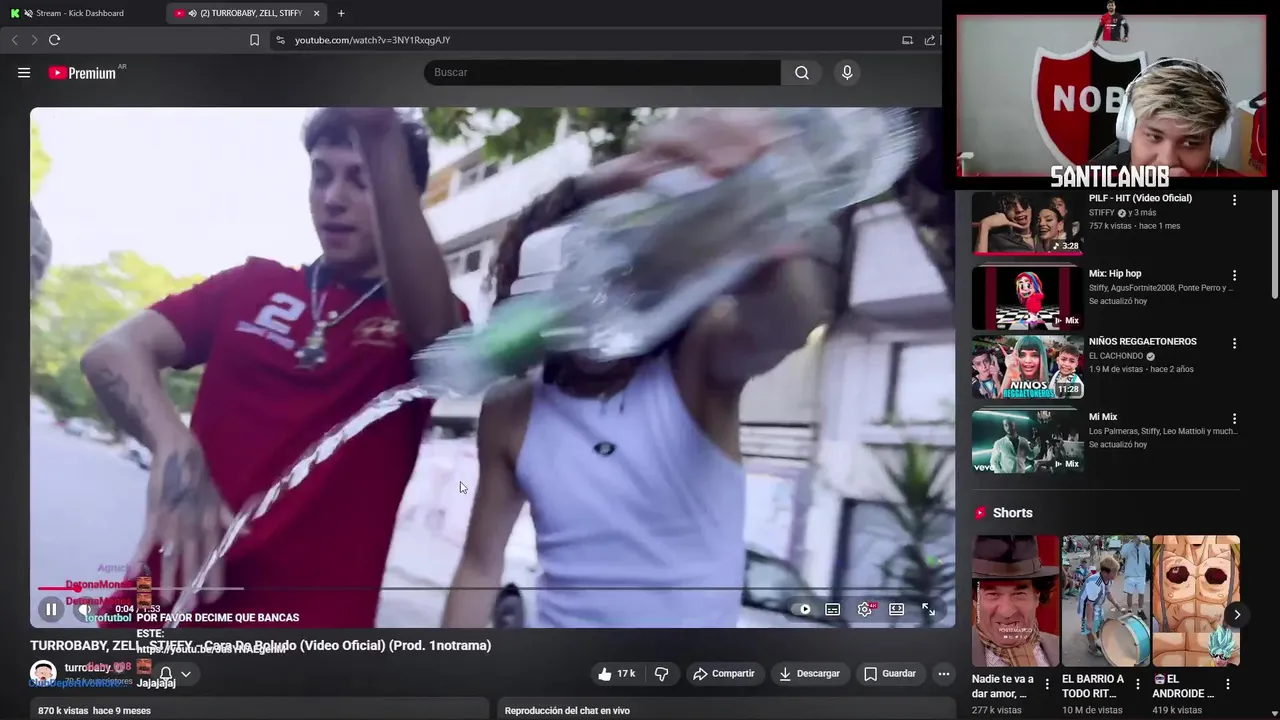
Task: Click the address bar URL
Action: tap(372, 40)
